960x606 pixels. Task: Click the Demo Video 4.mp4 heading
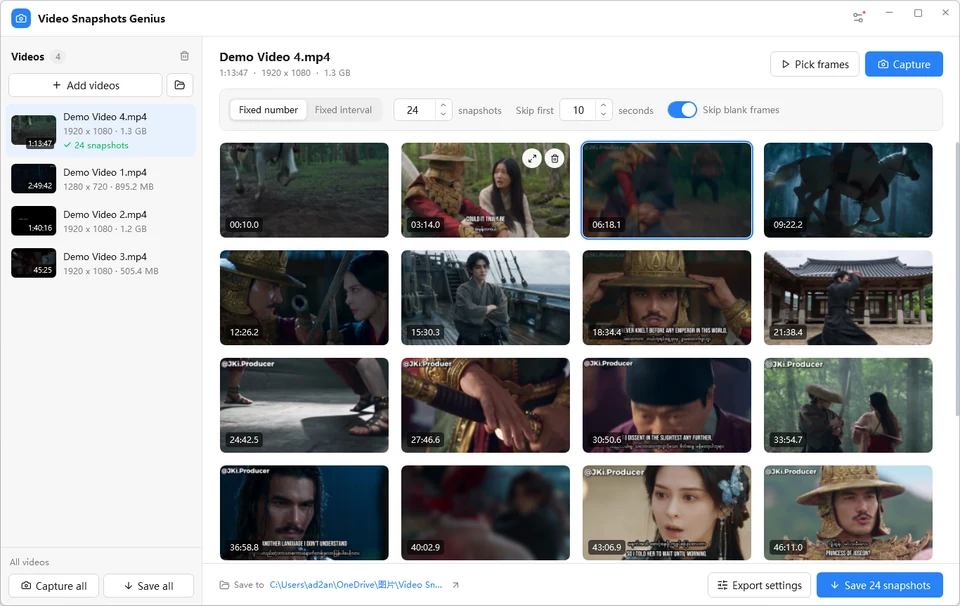coord(274,57)
